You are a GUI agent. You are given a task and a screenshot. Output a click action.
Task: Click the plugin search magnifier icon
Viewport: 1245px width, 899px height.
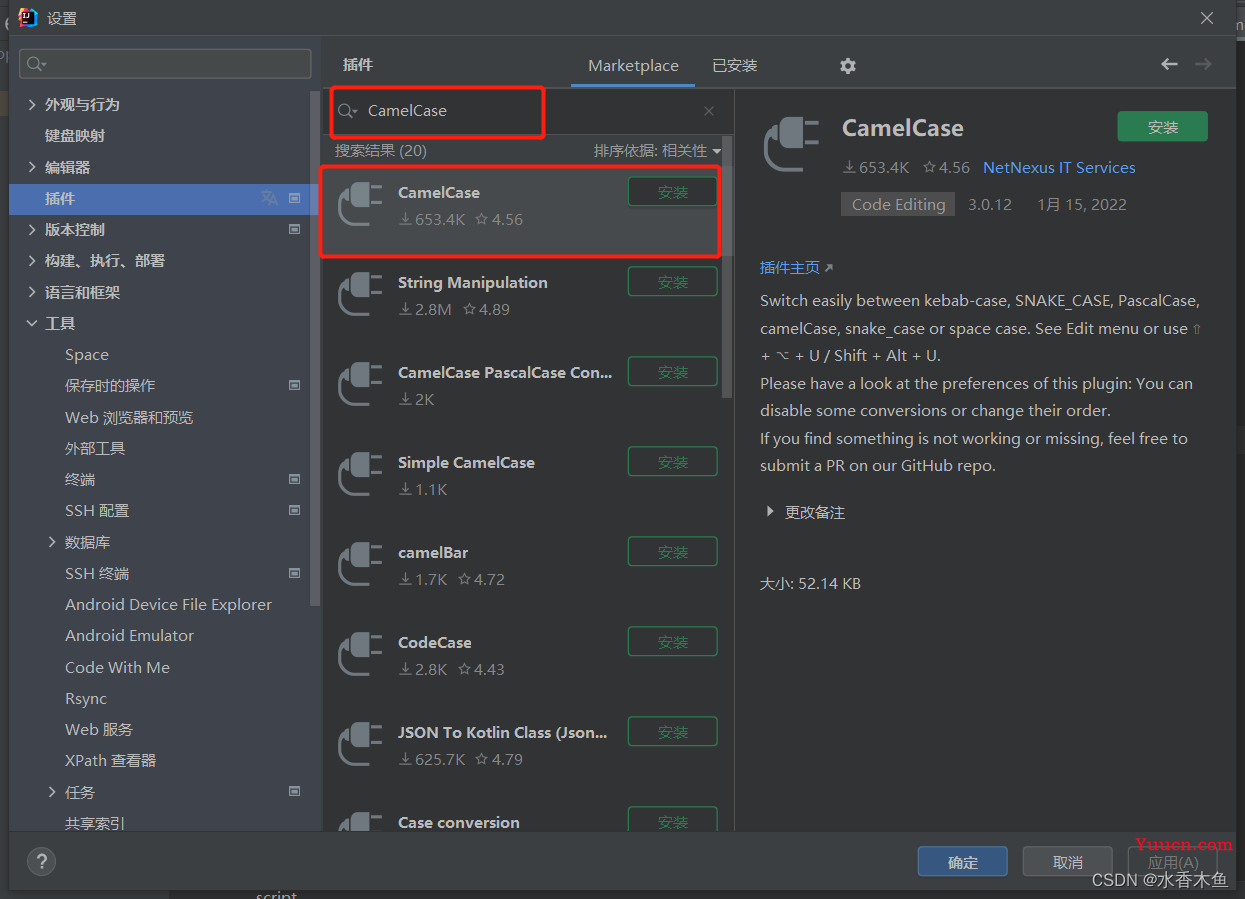tap(346, 111)
